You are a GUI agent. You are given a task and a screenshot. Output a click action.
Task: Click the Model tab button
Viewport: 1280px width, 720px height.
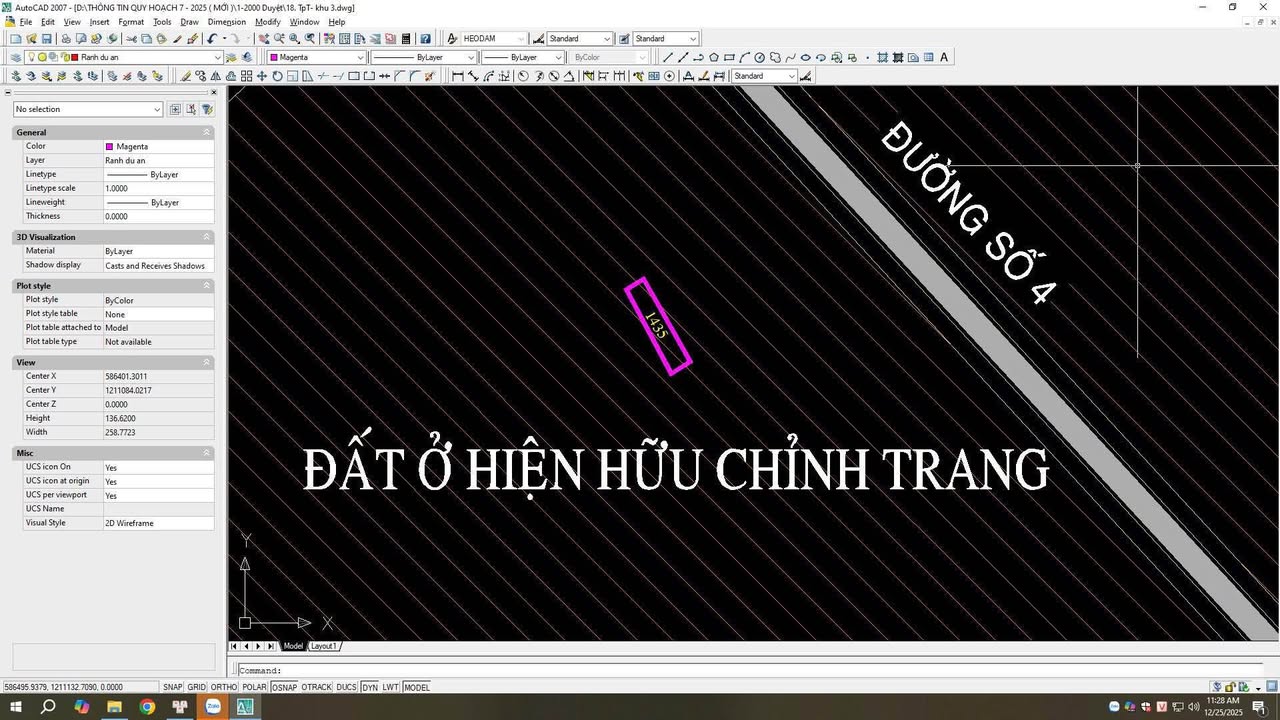293,645
